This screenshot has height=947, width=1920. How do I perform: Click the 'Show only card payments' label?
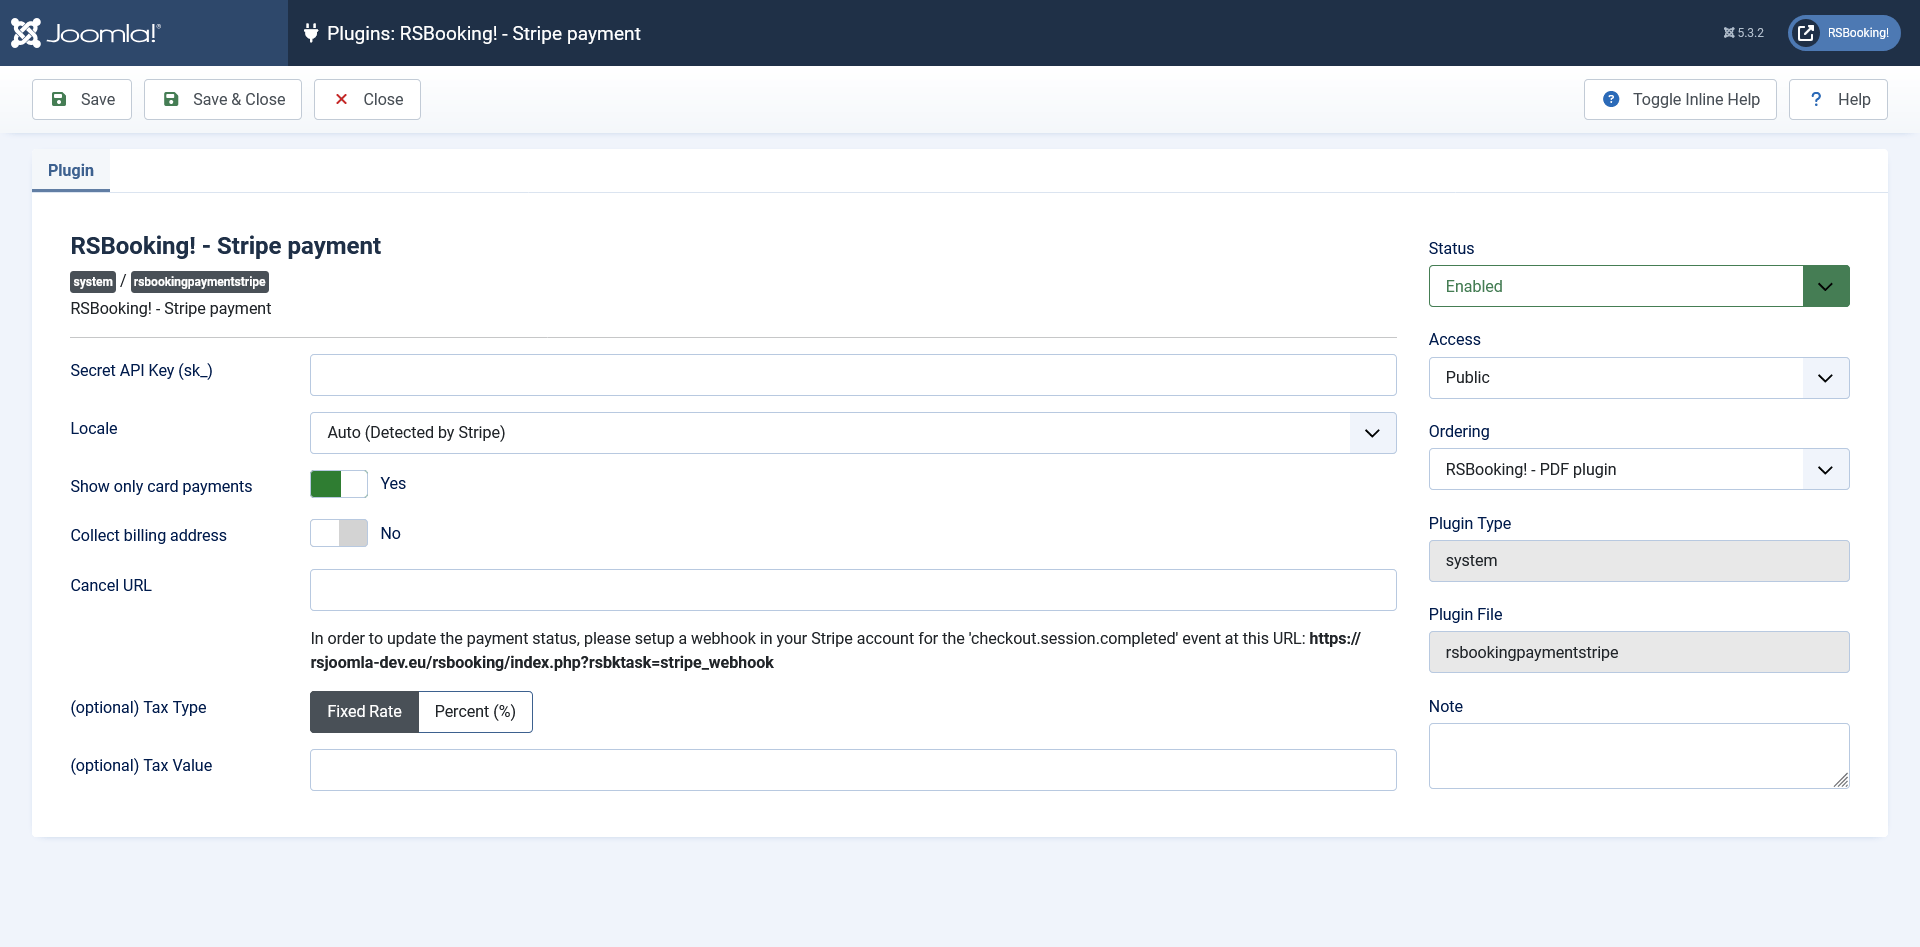161,486
